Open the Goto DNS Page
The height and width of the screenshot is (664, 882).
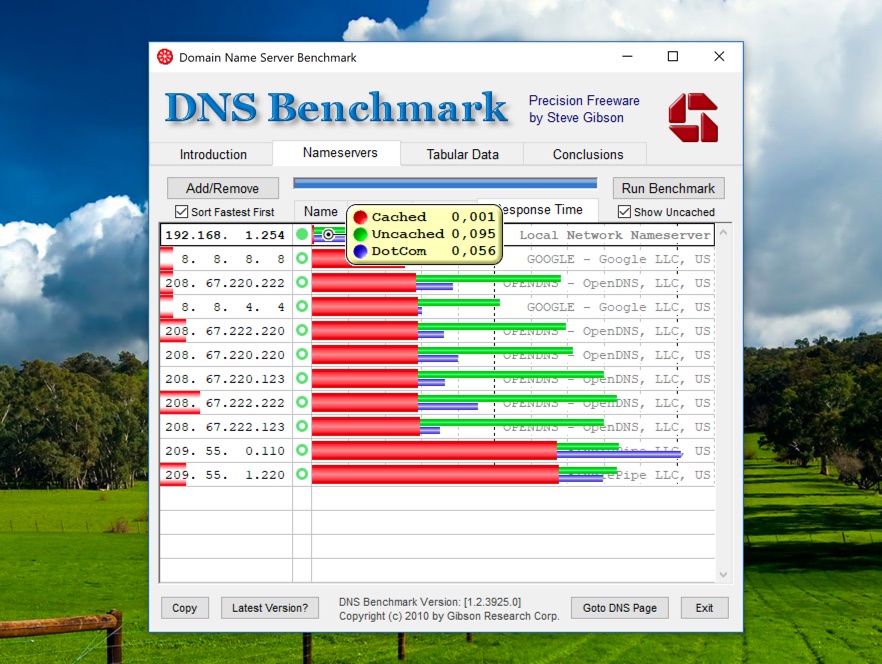click(619, 607)
